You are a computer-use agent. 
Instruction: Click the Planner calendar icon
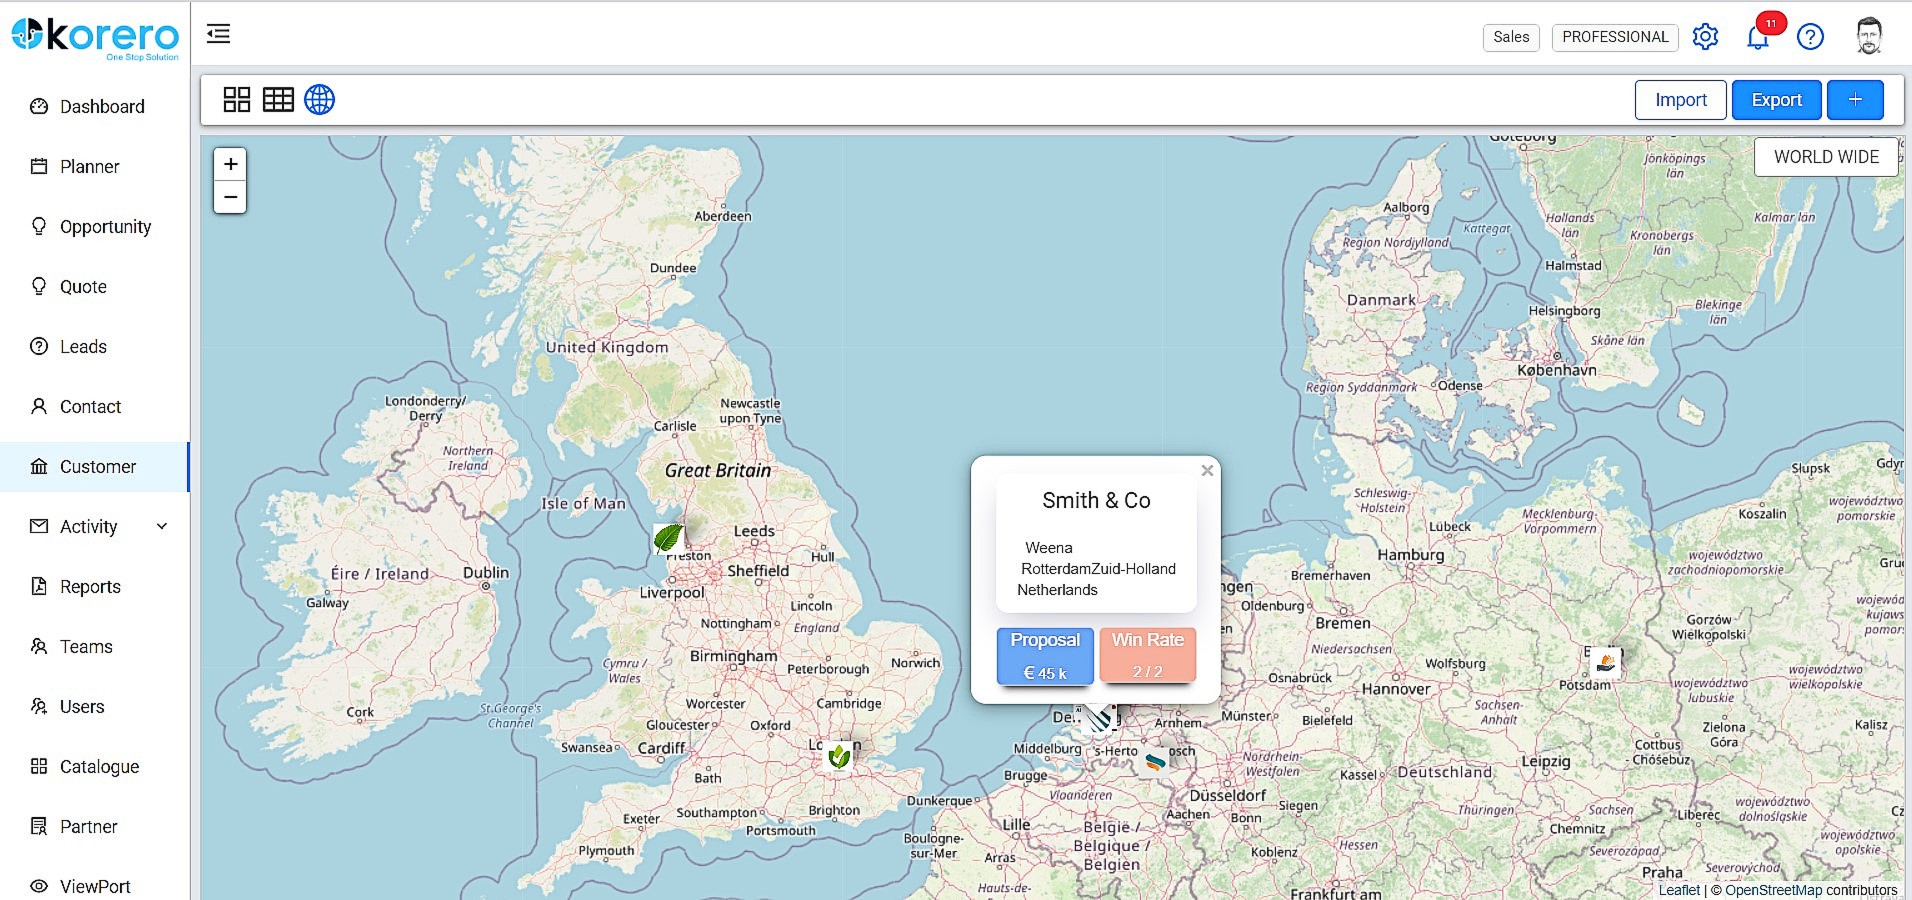coord(39,166)
